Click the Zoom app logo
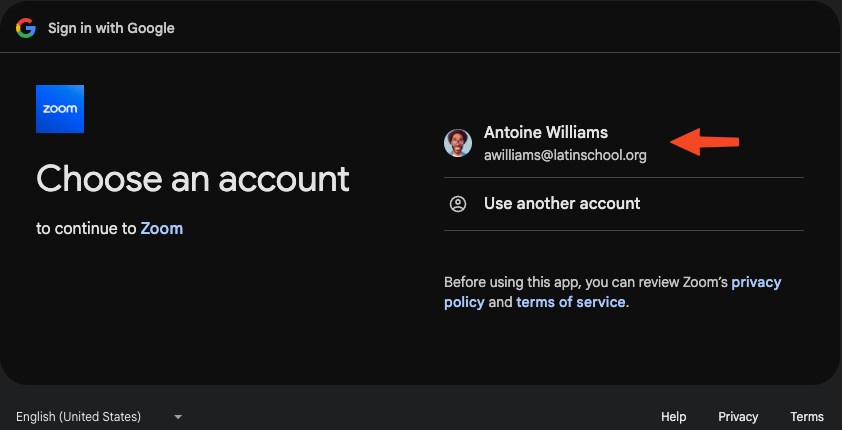842x430 pixels. click(x=60, y=109)
